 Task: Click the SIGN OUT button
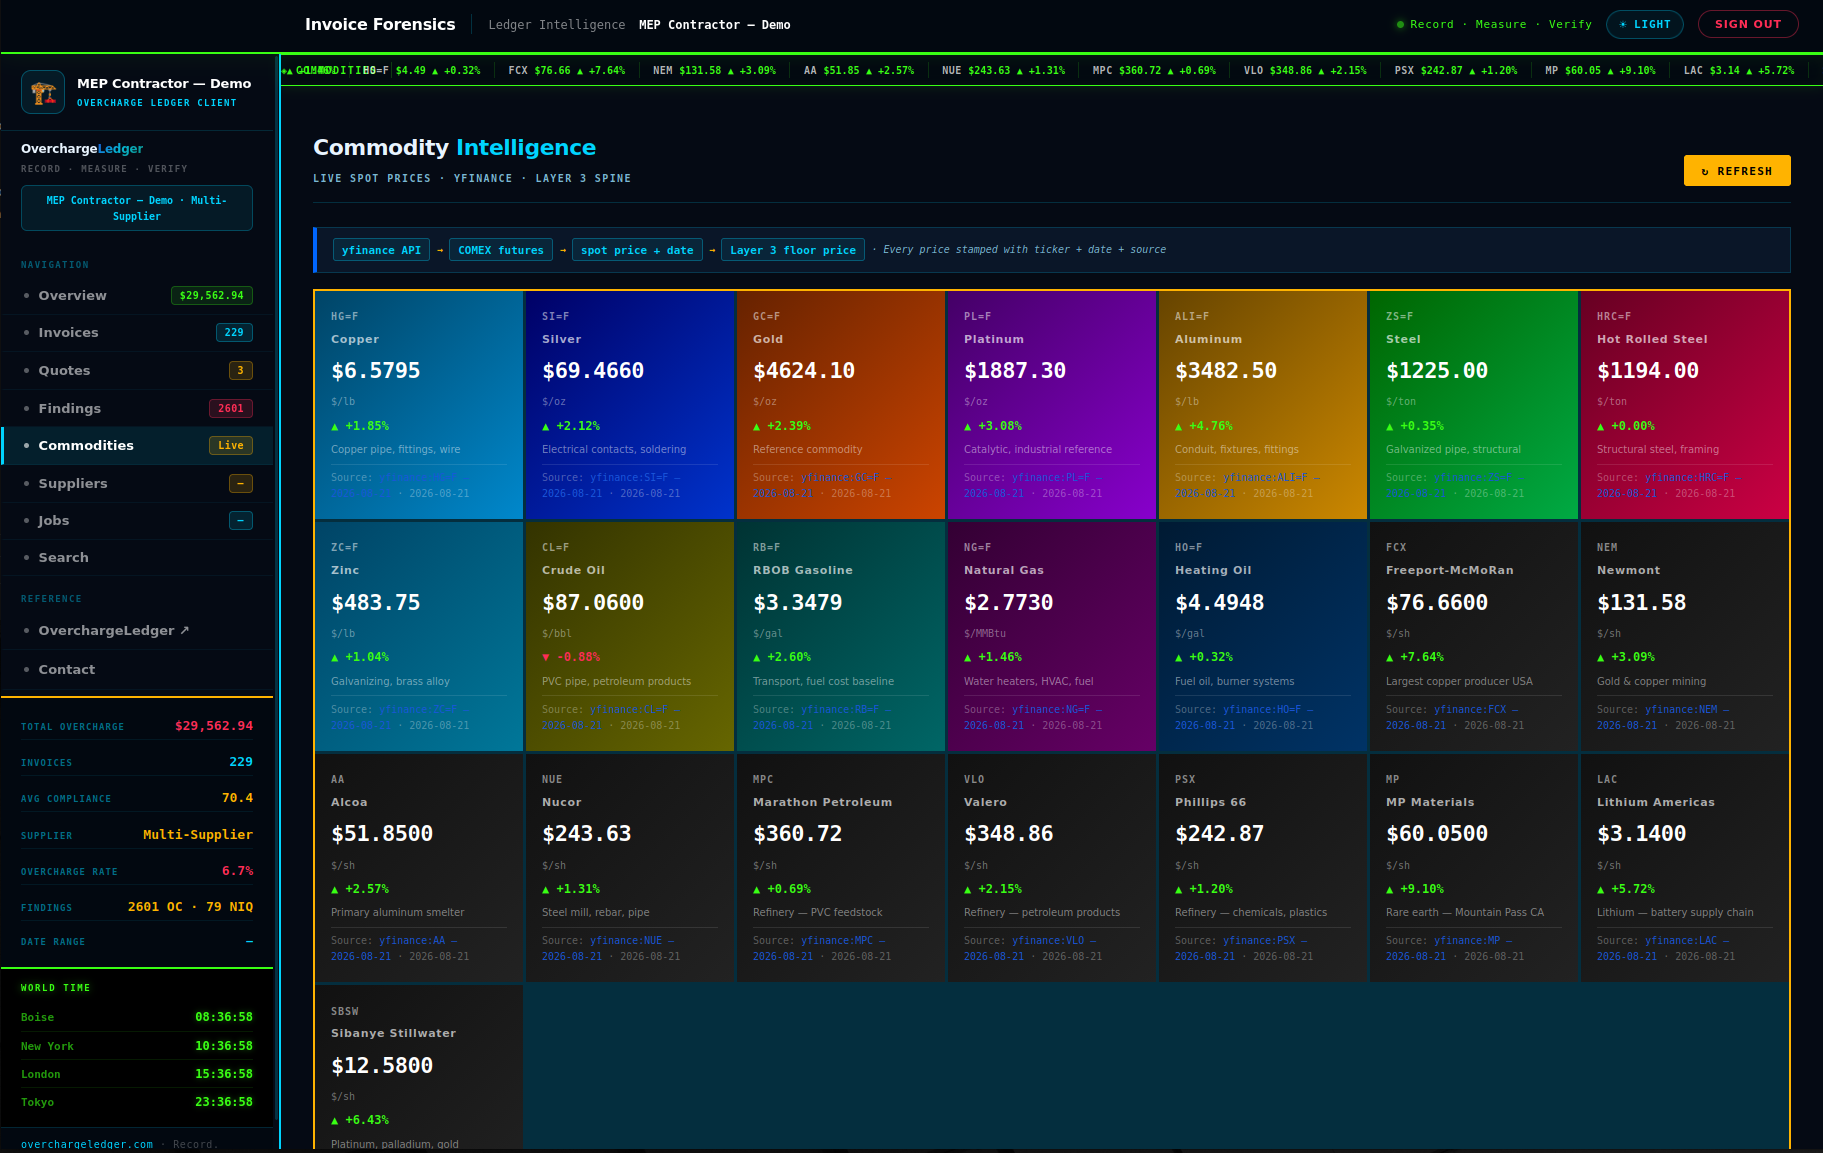click(1748, 24)
